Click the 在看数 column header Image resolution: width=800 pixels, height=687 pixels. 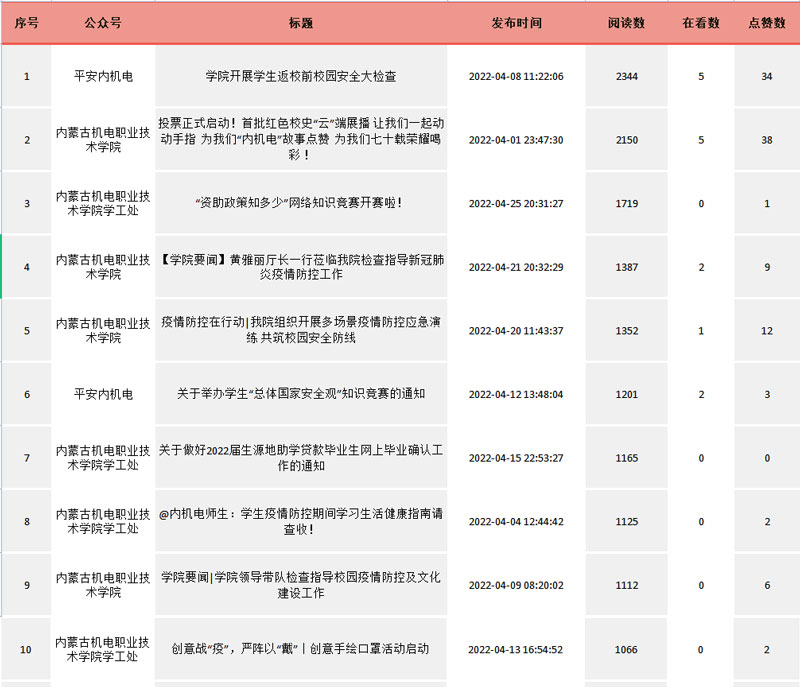coord(701,22)
